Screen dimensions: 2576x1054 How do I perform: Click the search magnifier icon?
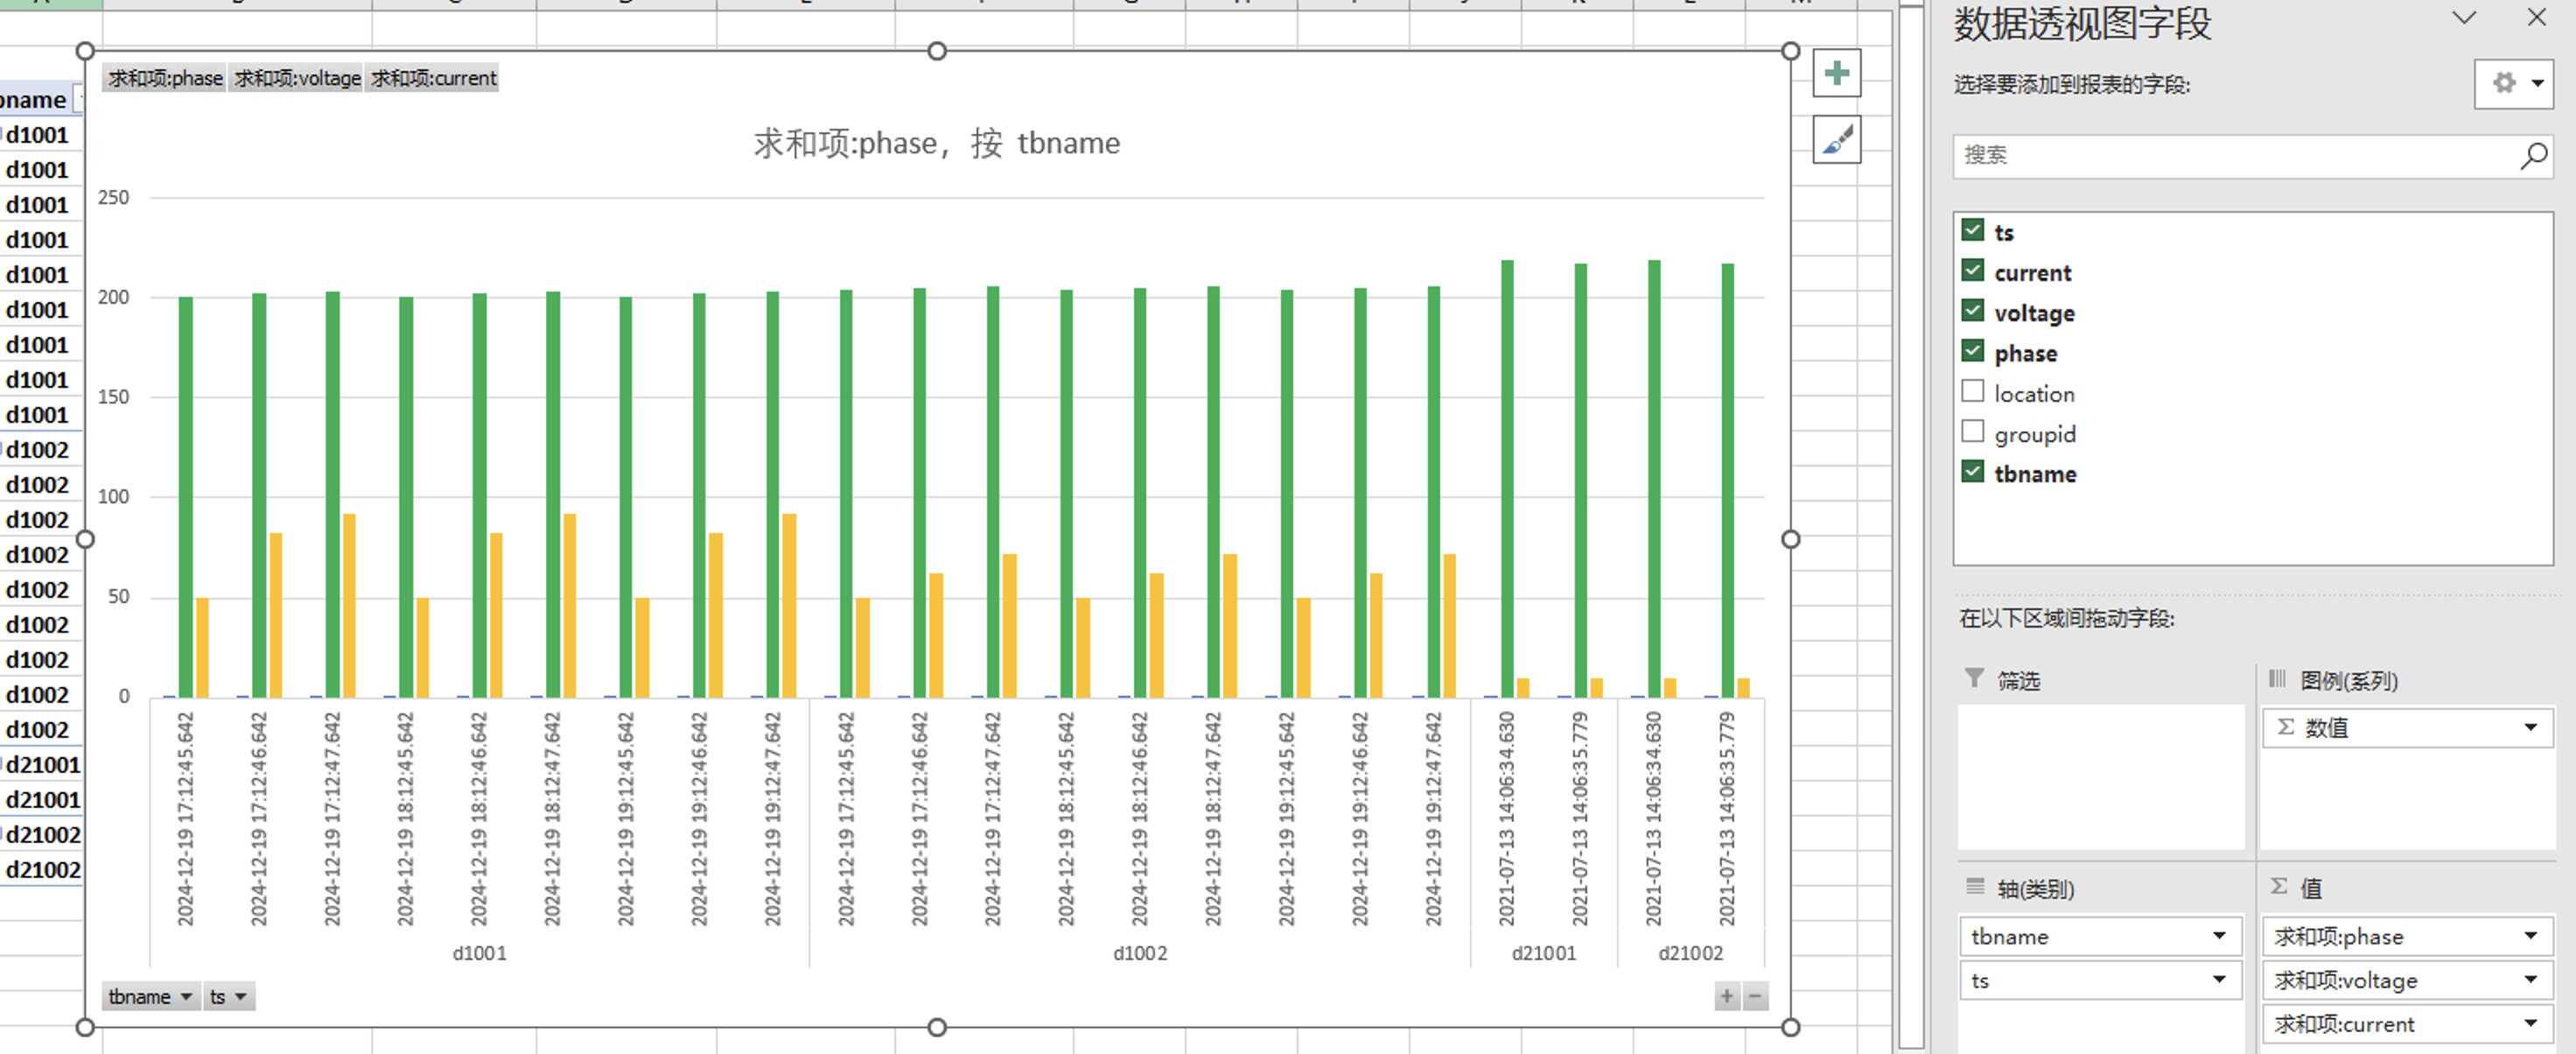[2532, 156]
